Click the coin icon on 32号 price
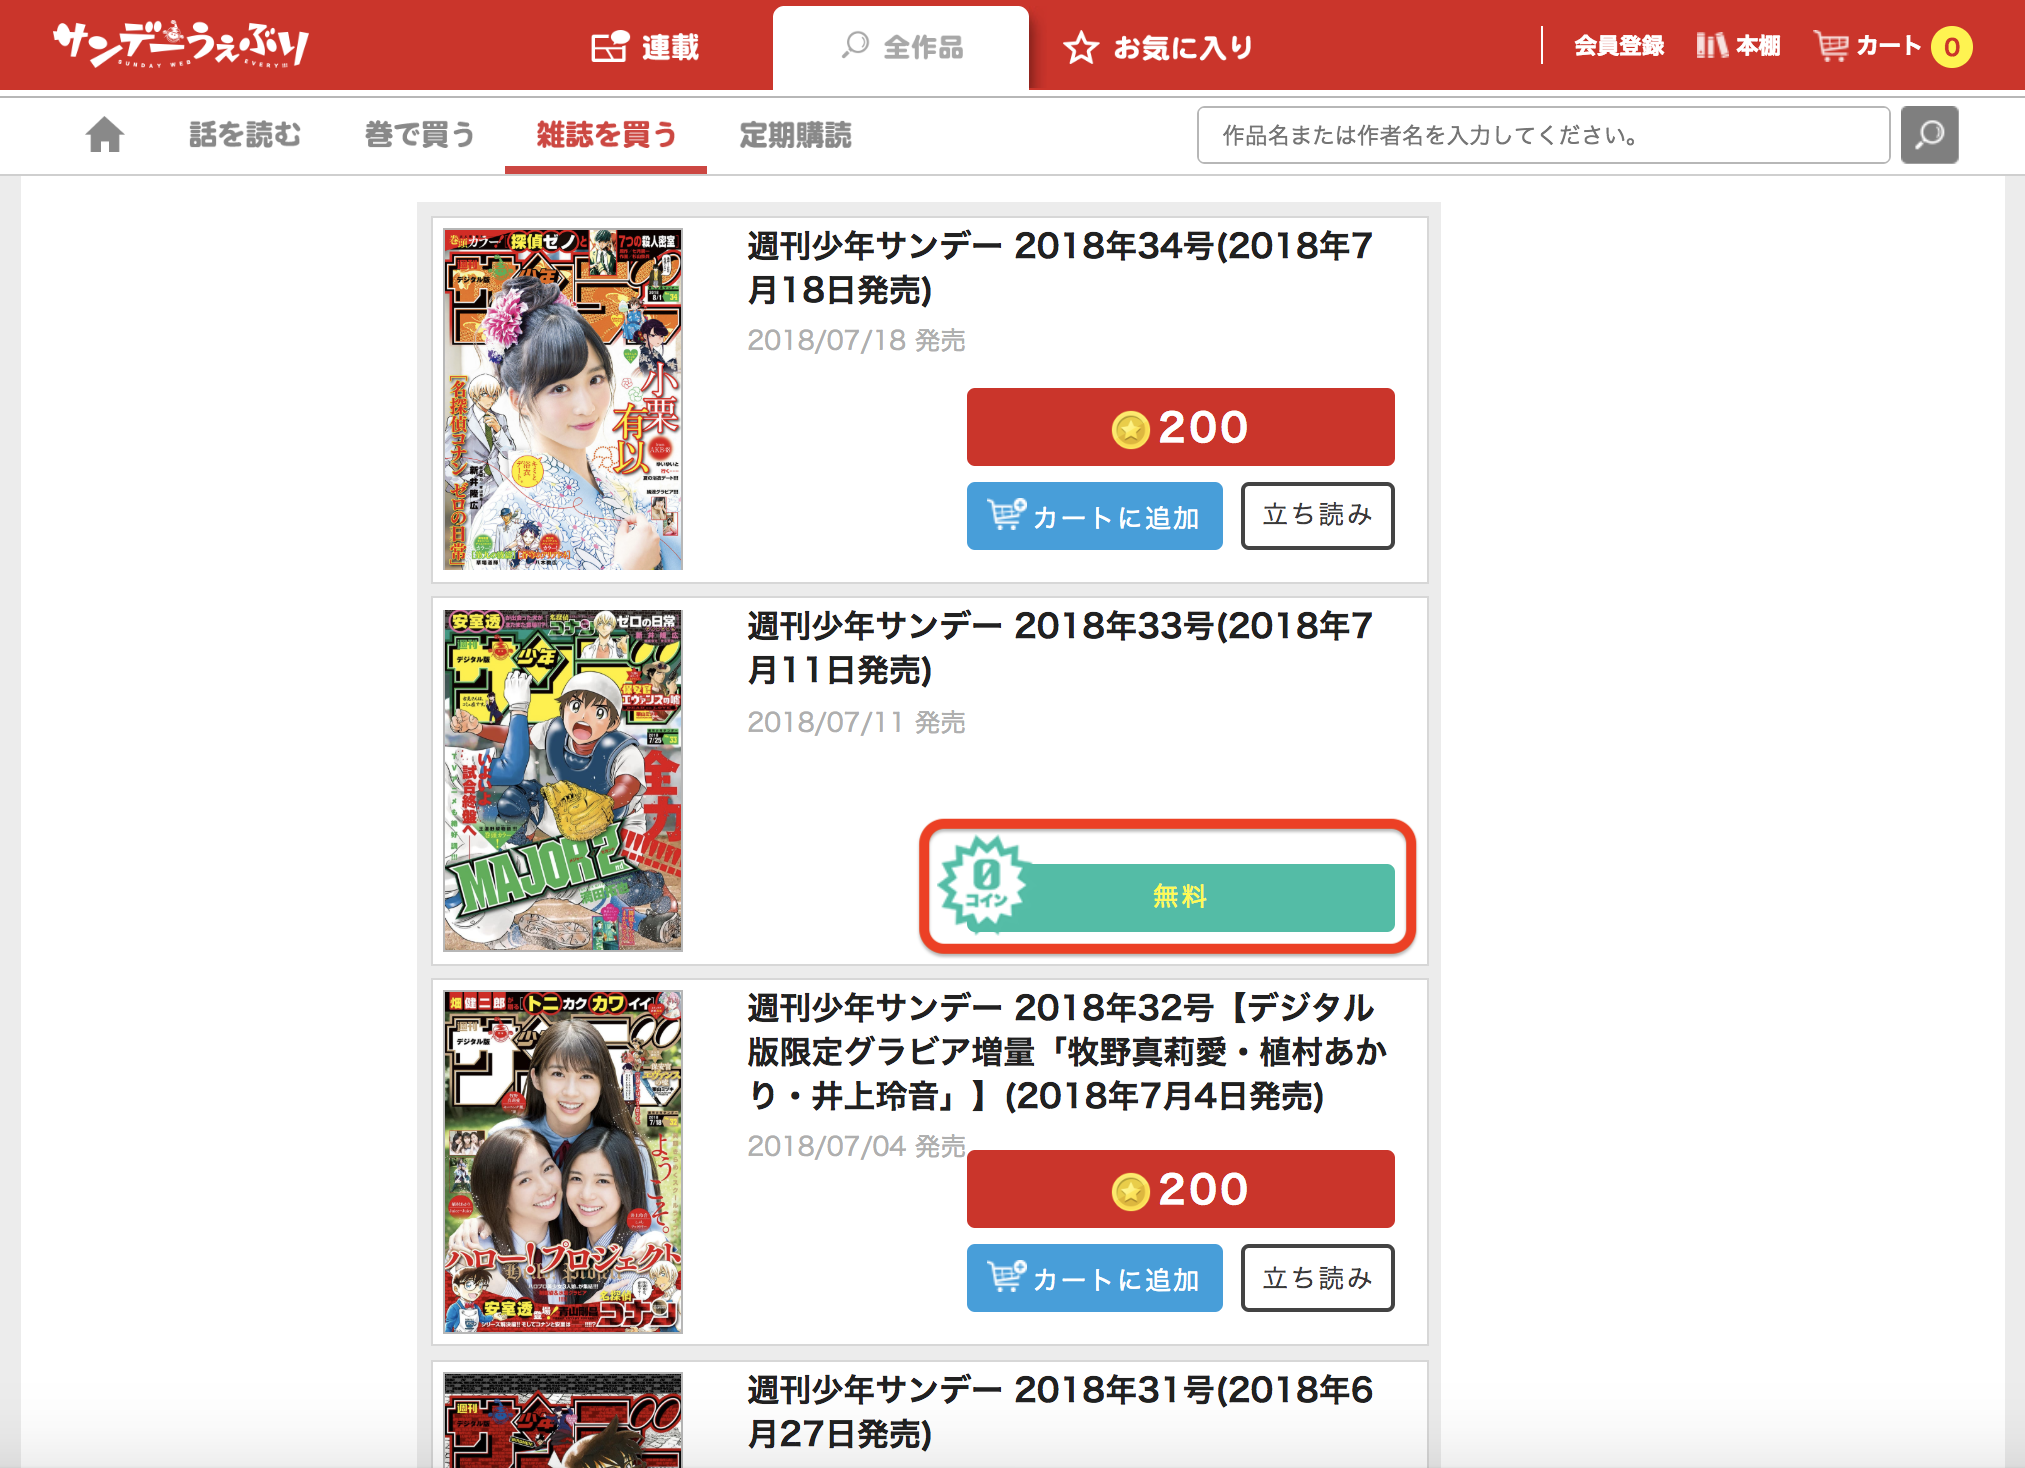 click(x=1131, y=1192)
